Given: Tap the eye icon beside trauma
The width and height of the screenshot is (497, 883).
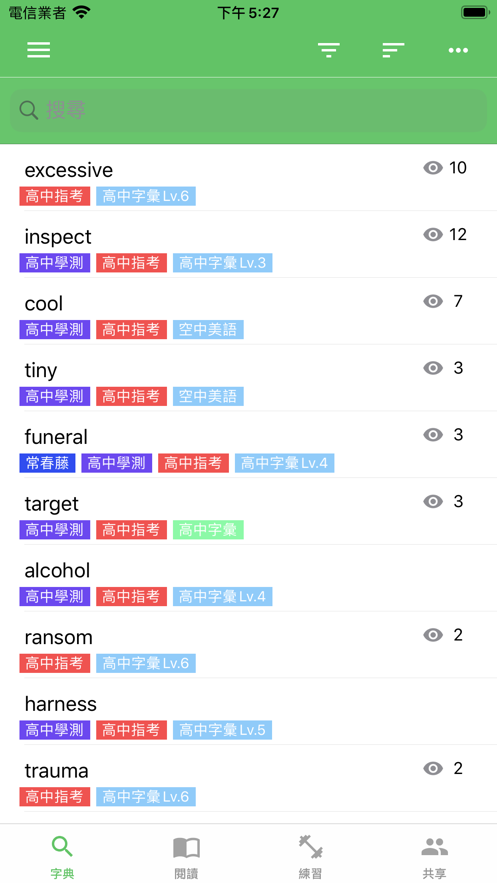Looking at the screenshot, I should pyautogui.click(x=433, y=769).
